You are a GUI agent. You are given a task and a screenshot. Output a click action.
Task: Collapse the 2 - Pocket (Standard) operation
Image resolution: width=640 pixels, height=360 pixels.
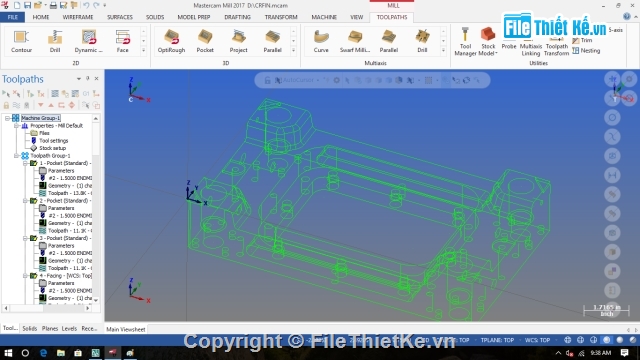tap(25, 201)
